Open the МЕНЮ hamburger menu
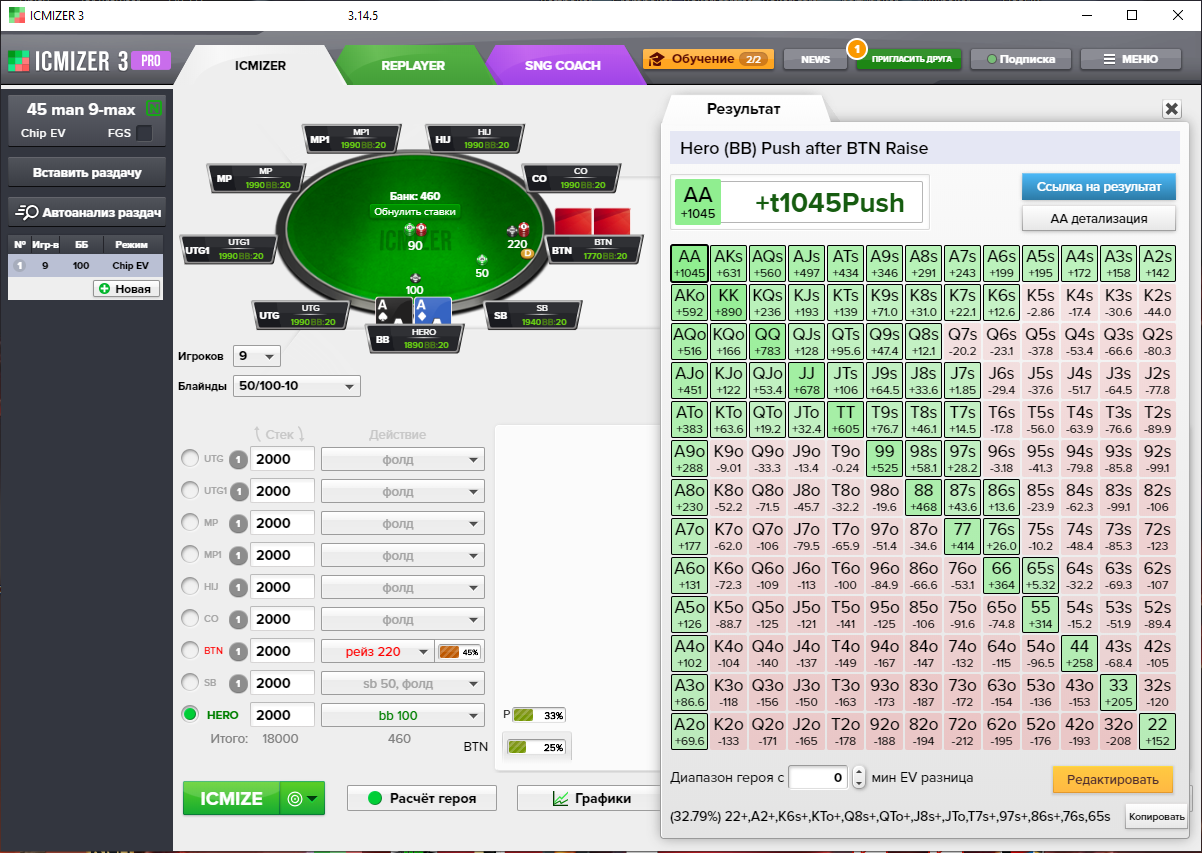Image resolution: width=1202 pixels, height=853 pixels. point(1129,59)
